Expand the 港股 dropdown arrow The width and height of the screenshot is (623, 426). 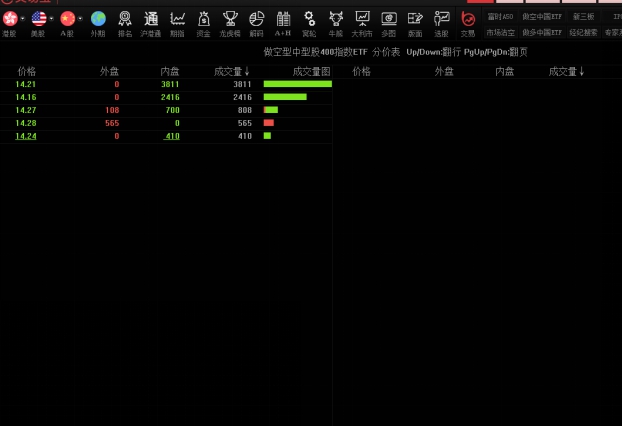tap(22, 18)
